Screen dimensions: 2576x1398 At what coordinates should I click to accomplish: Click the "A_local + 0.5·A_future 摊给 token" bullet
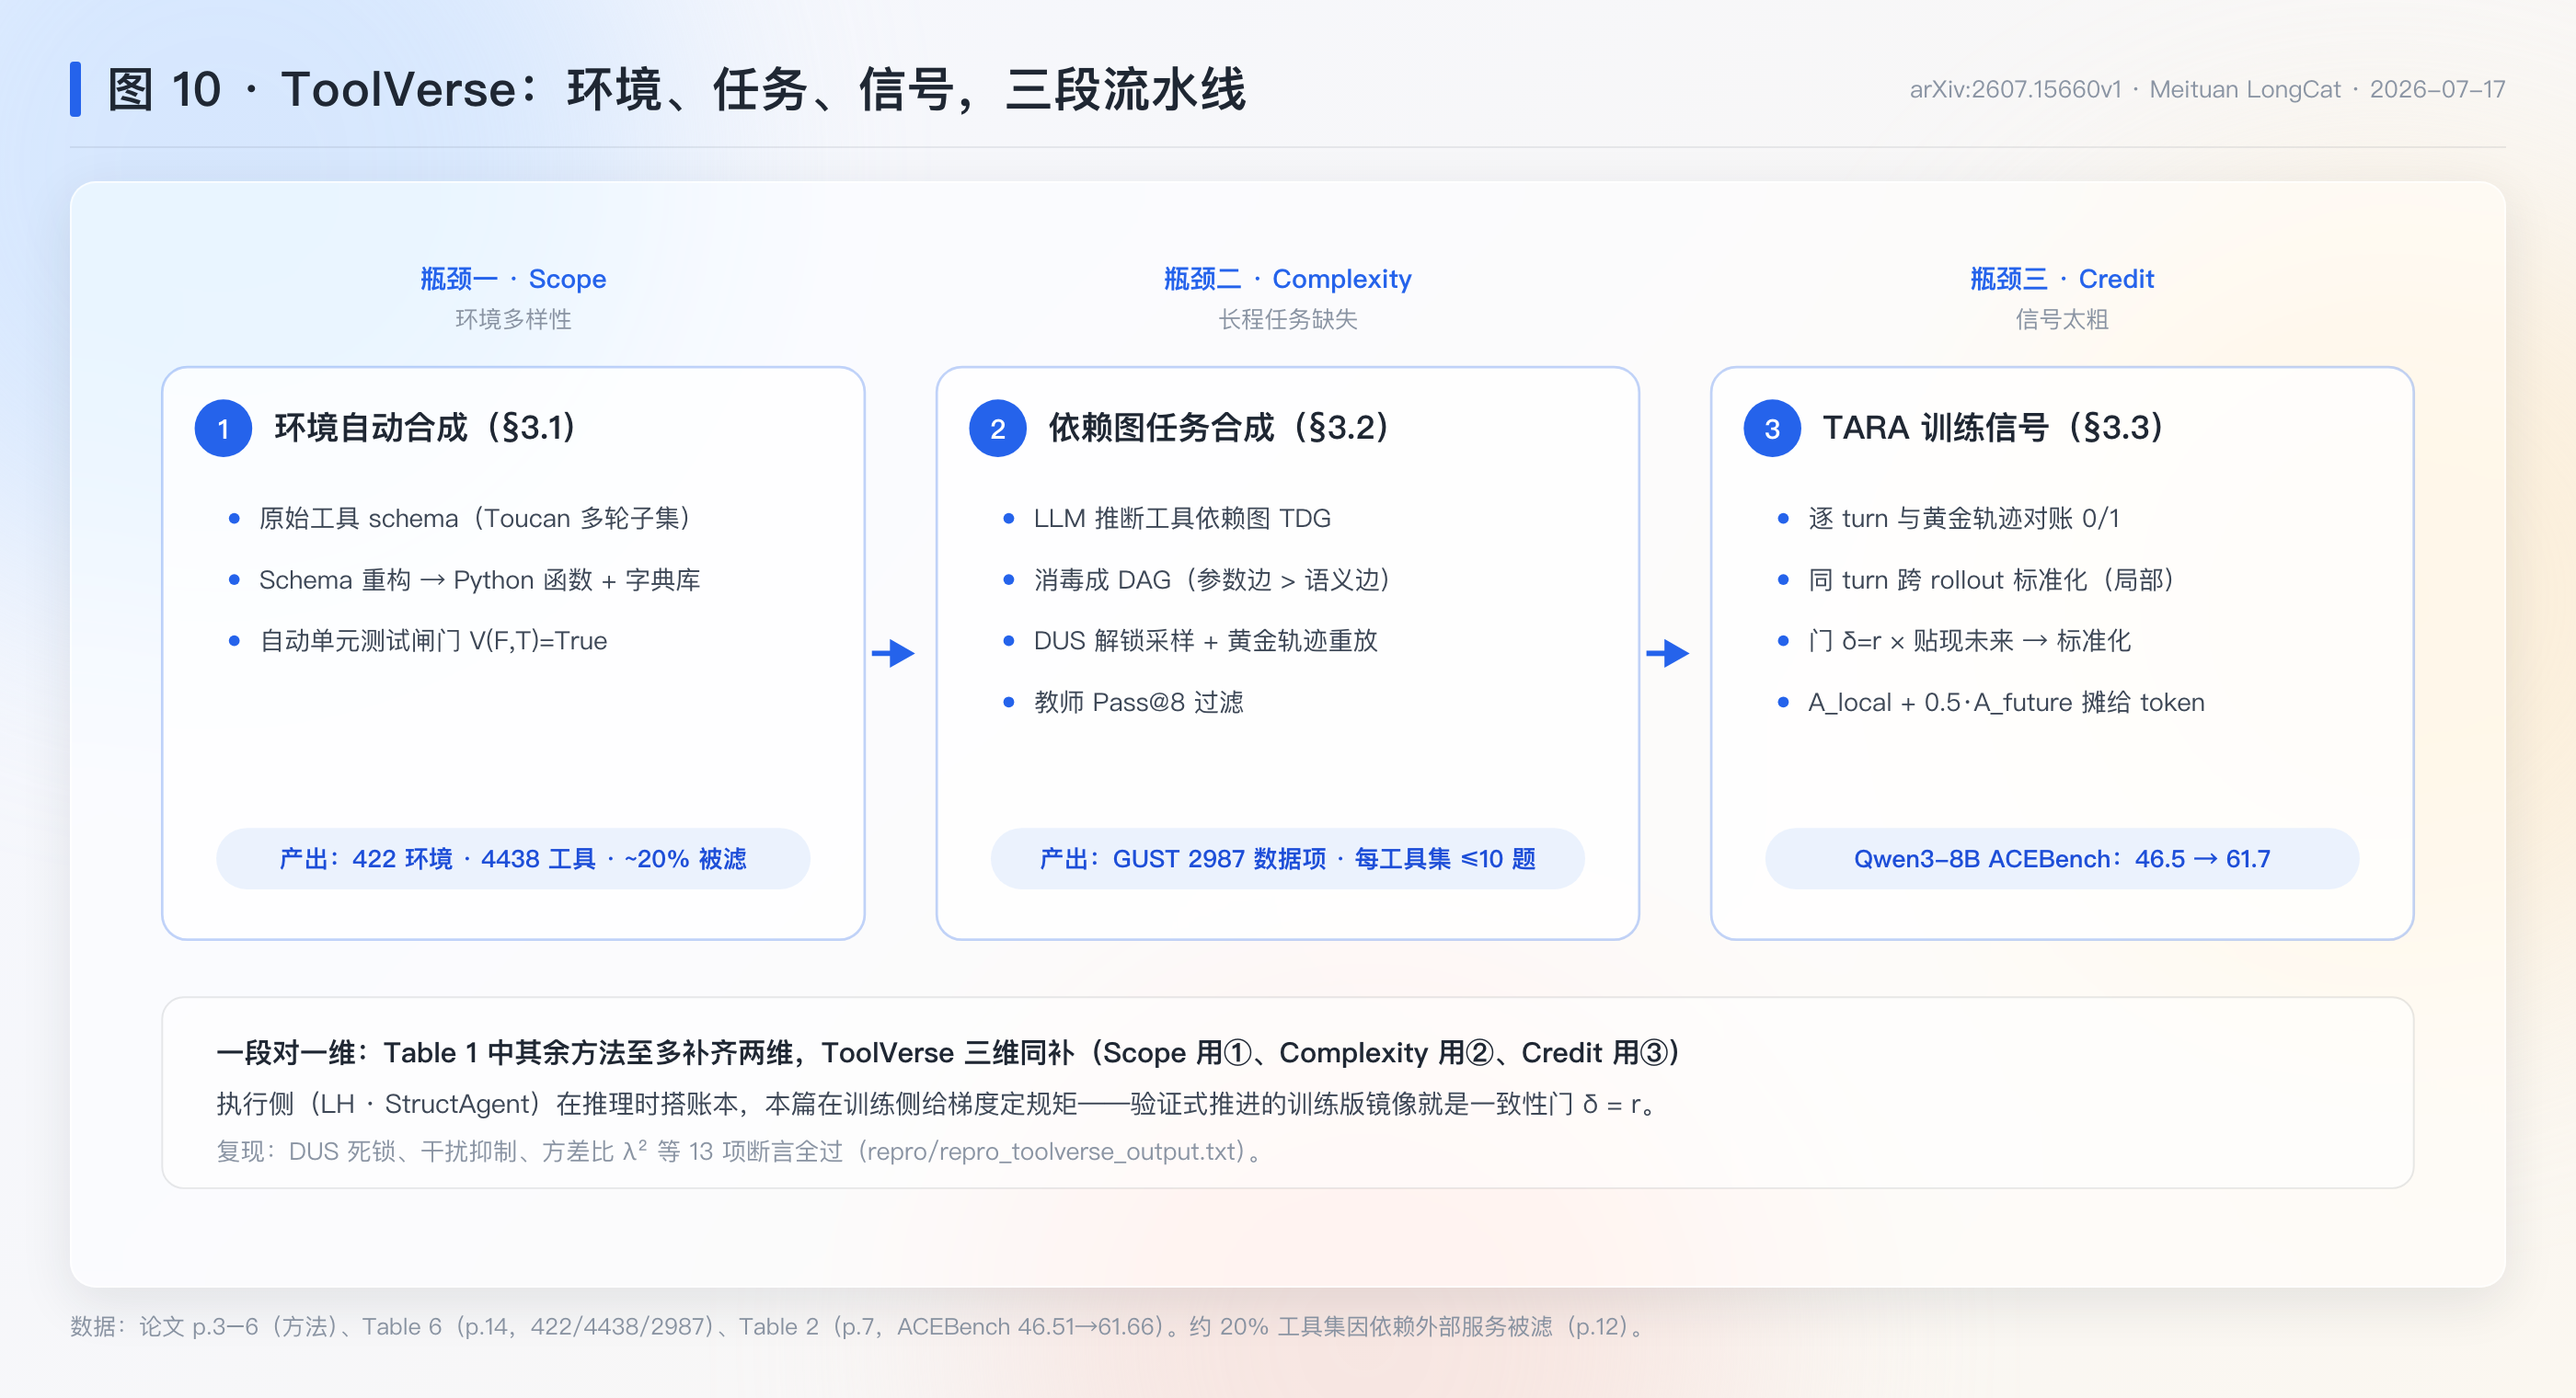(x=2006, y=702)
